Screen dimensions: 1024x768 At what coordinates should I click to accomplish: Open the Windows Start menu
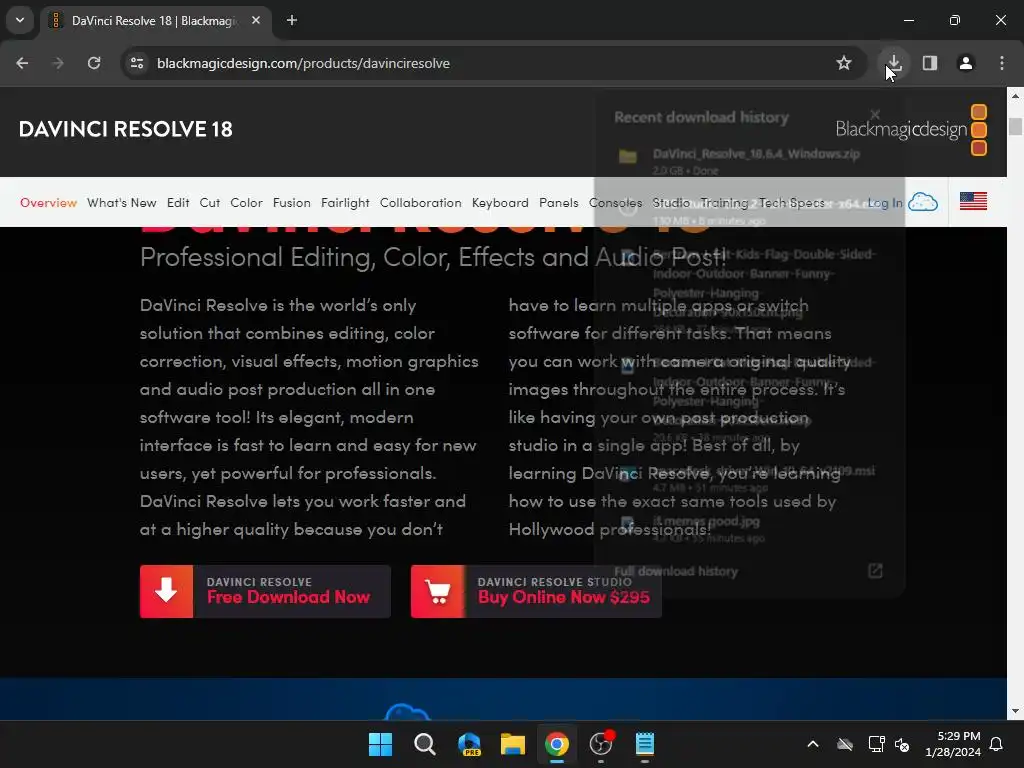pos(380,744)
